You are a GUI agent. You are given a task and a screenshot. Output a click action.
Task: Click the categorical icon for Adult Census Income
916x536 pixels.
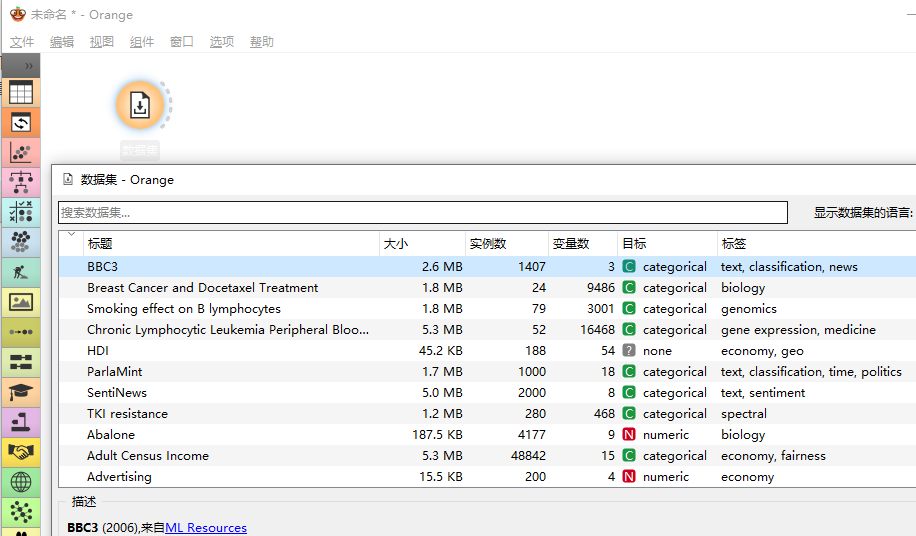[x=629, y=456]
